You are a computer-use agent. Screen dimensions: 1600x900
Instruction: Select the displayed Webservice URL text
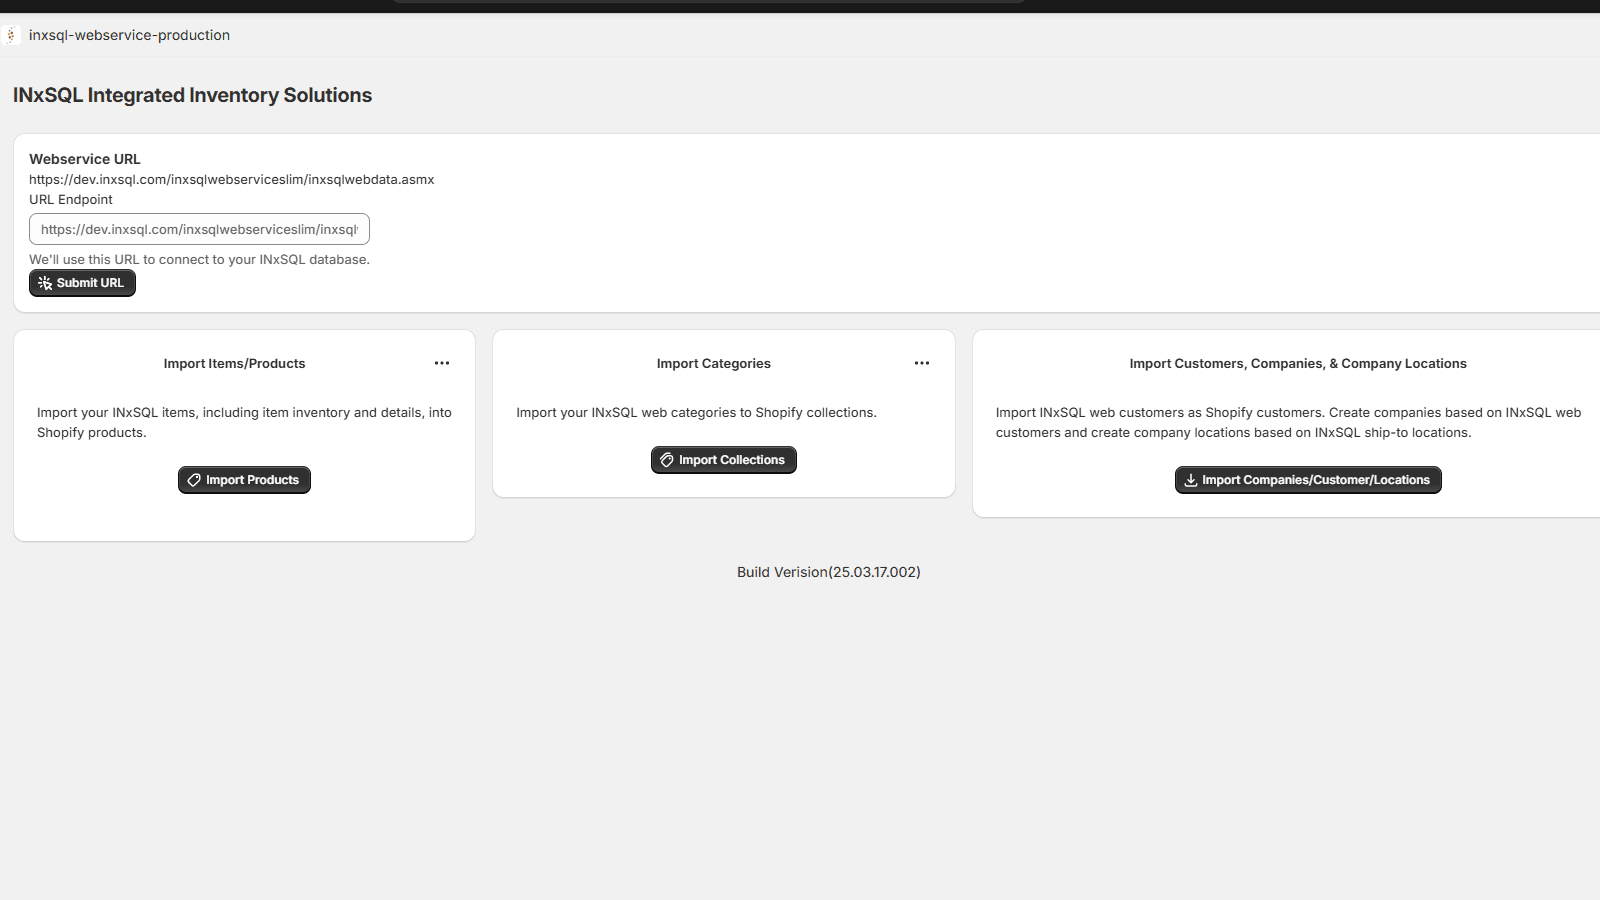232,179
